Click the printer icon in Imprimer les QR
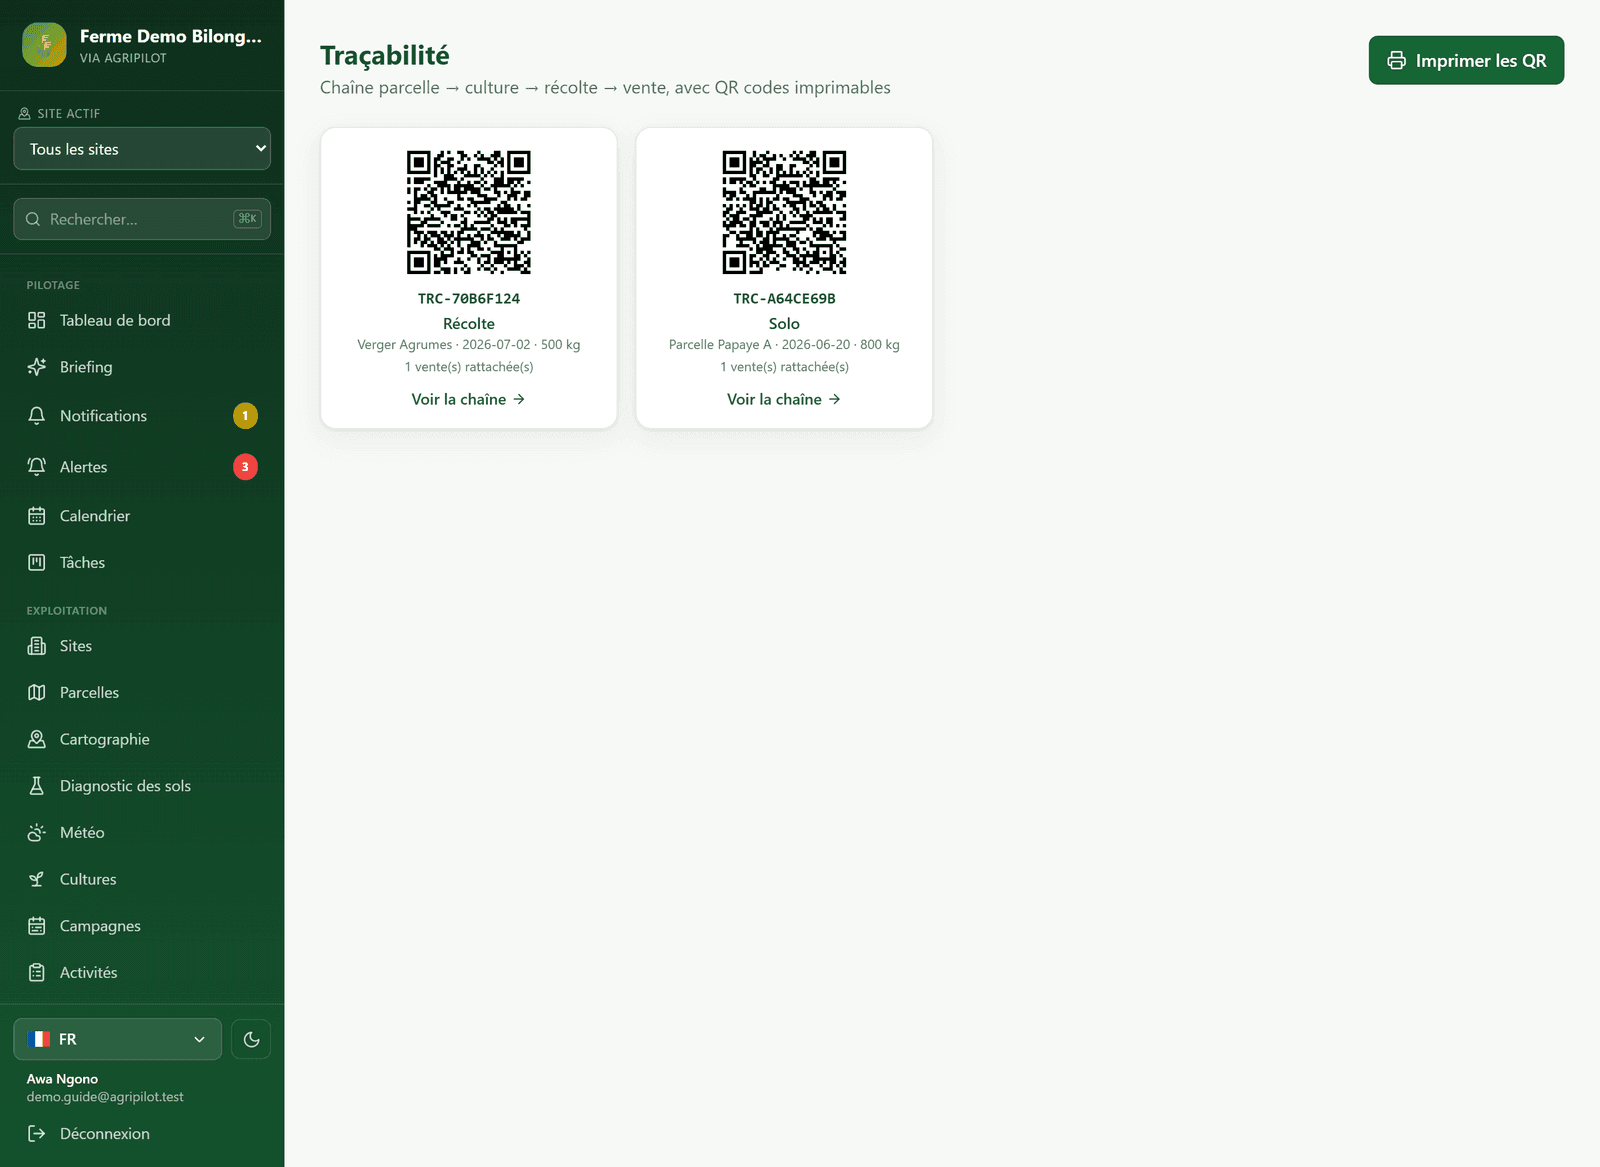Viewport: 1600px width, 1167px height. pos(1397,61)
